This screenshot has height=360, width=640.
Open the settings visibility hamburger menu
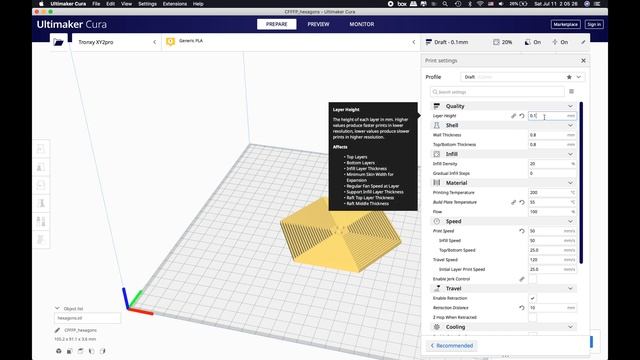point(571,91)
